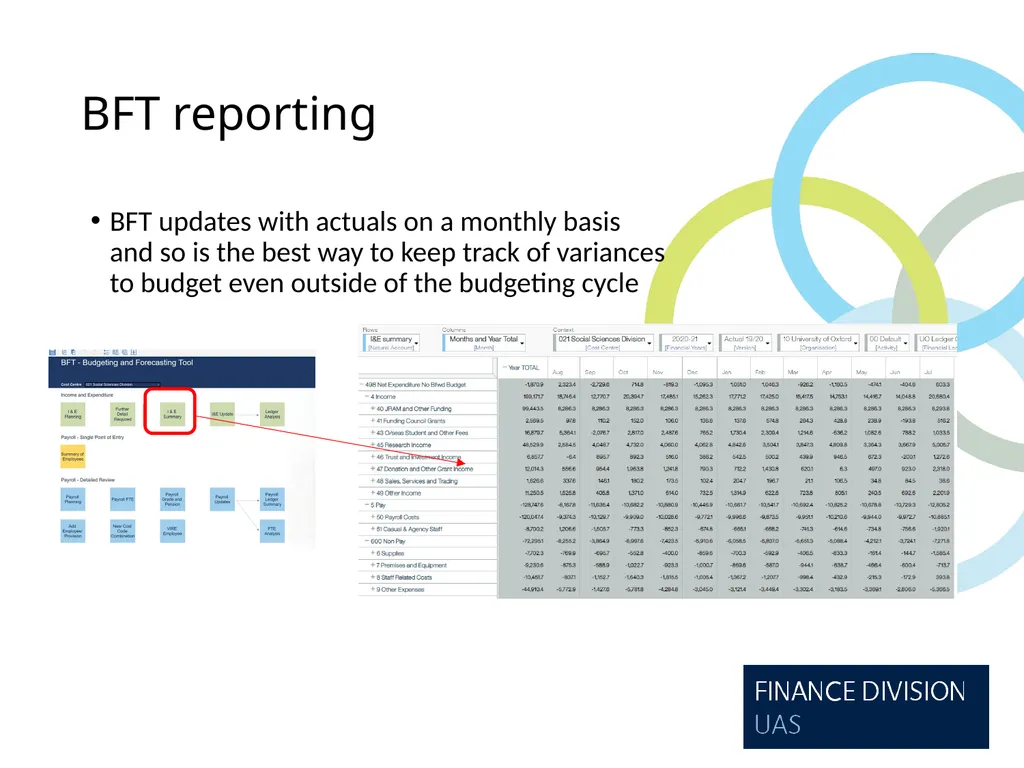The image size is (1024, 768).
Task: Expand 49 Other Income
Action: coord(373,493)
